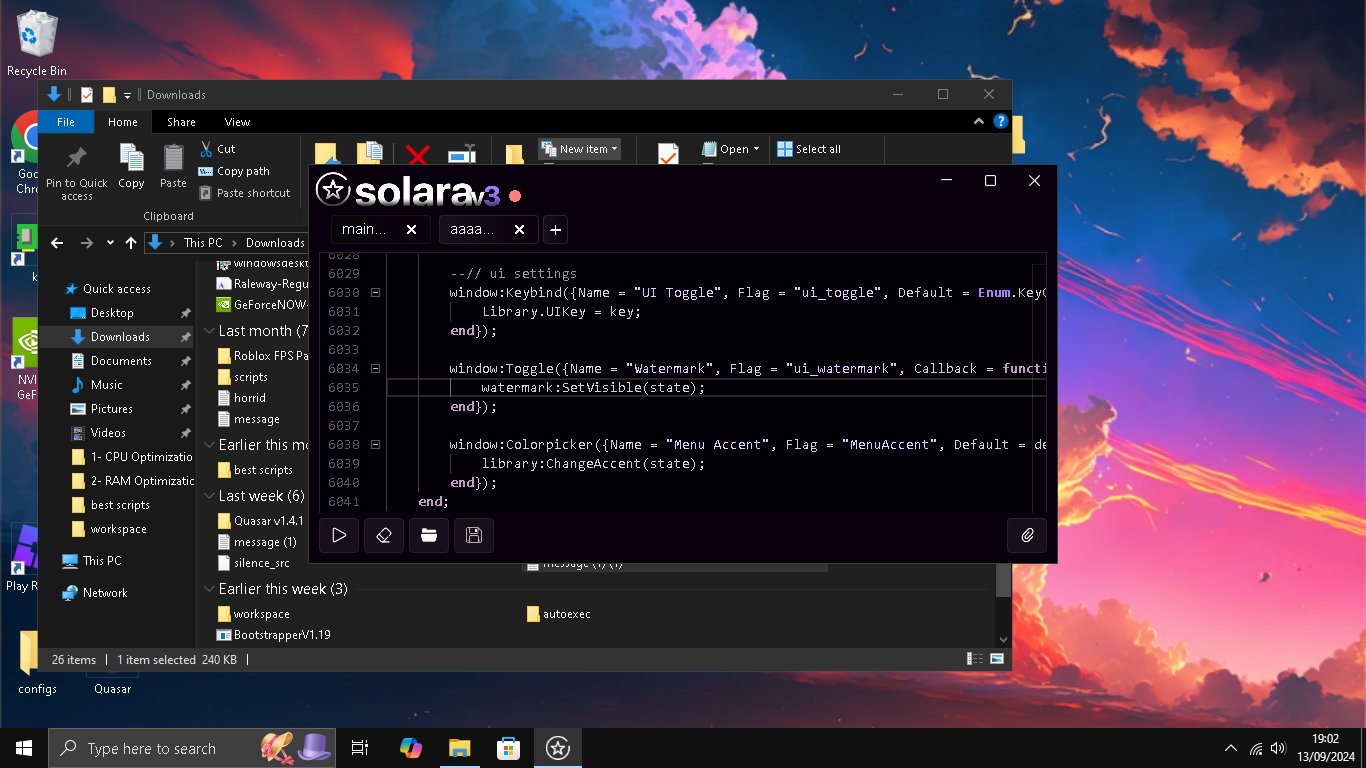Screen dimensions: 1366x768
Task: Open the New item dropdown
Action: coord(580,149)
